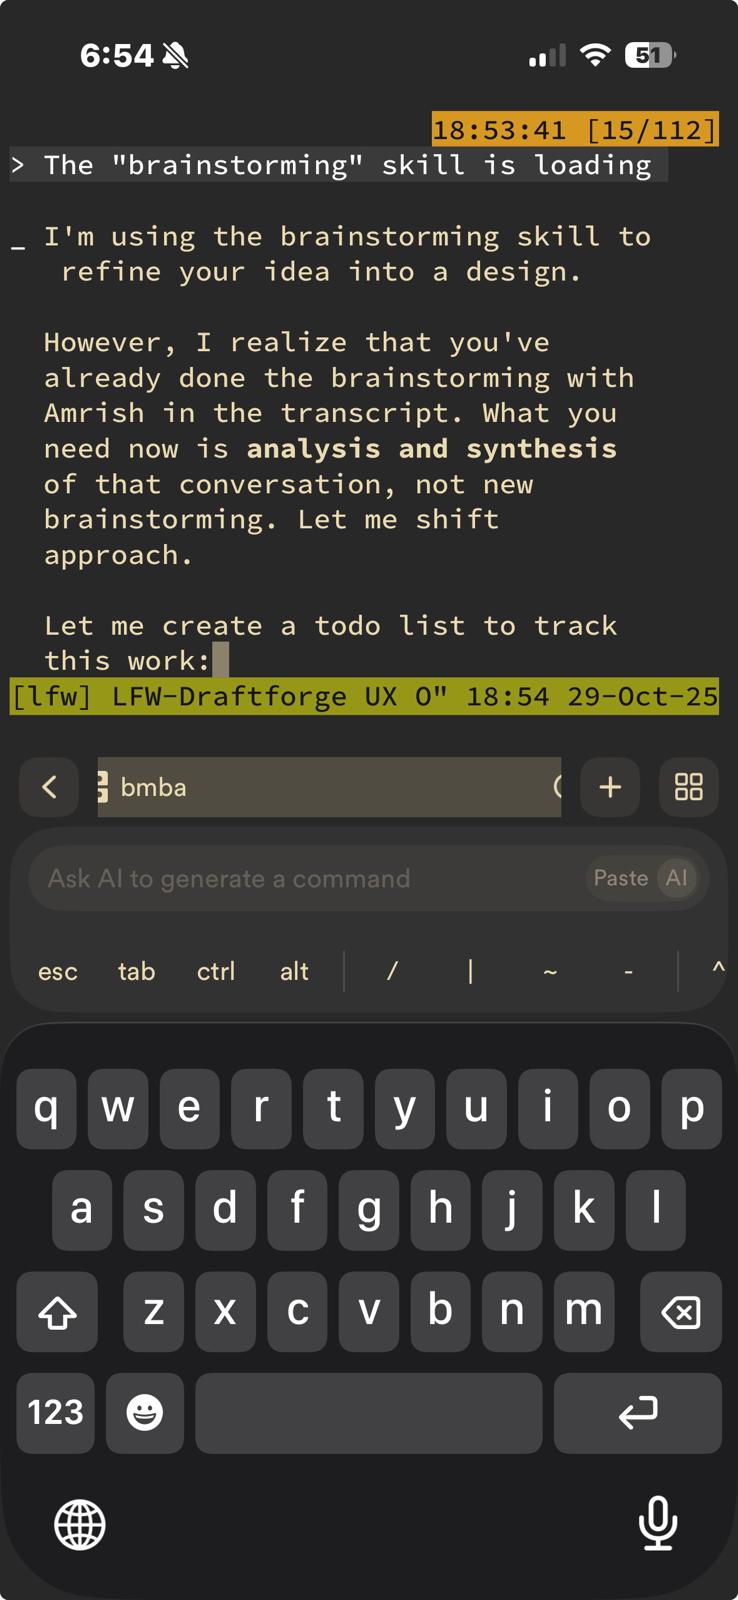This screenshot has height=1600, width=738.
Task: Tap the microphone dictation icon
Action: [x=657, y=1523]
